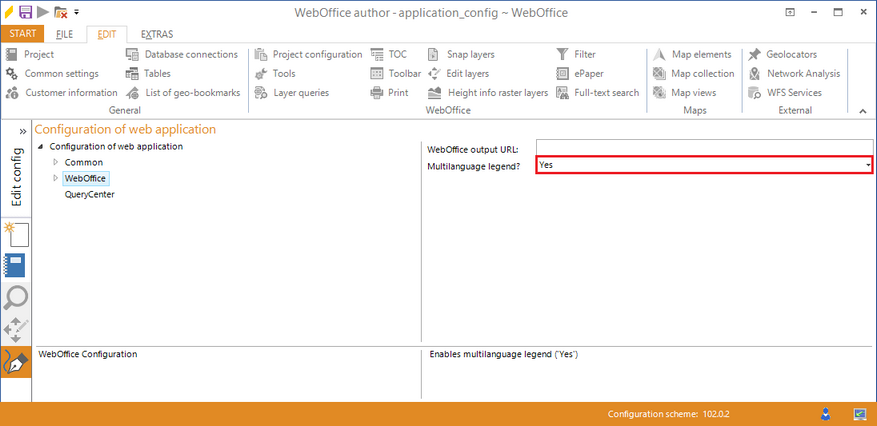The width and height of the screenshot is (877, 426).
Task: Select the Edit config vertical tab
Action: coord(17,177)
